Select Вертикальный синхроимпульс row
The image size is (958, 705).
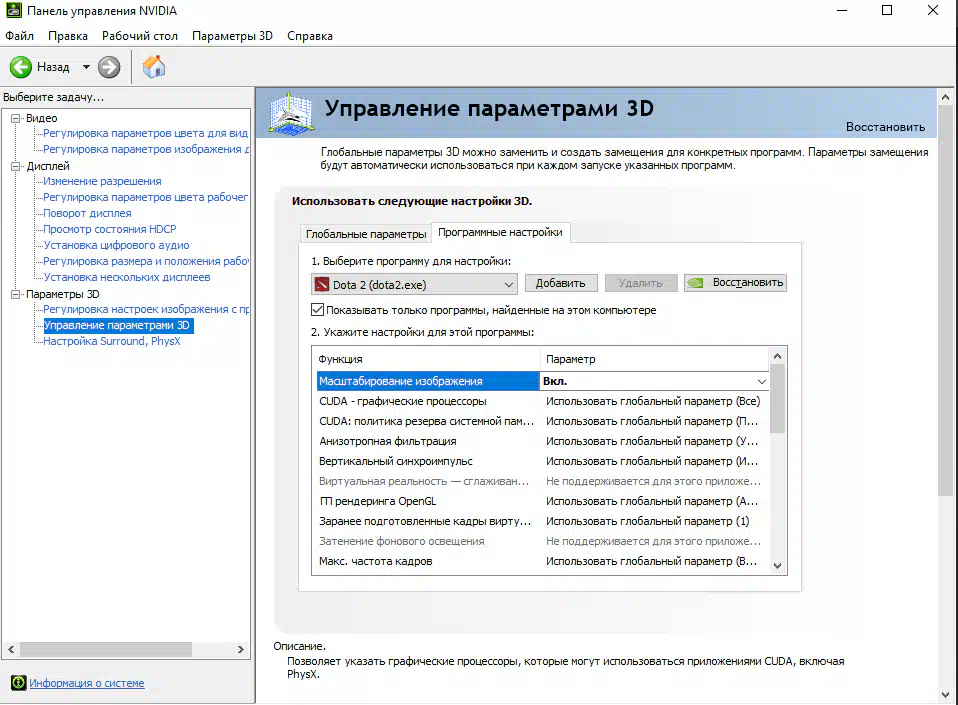pos(542,461)
